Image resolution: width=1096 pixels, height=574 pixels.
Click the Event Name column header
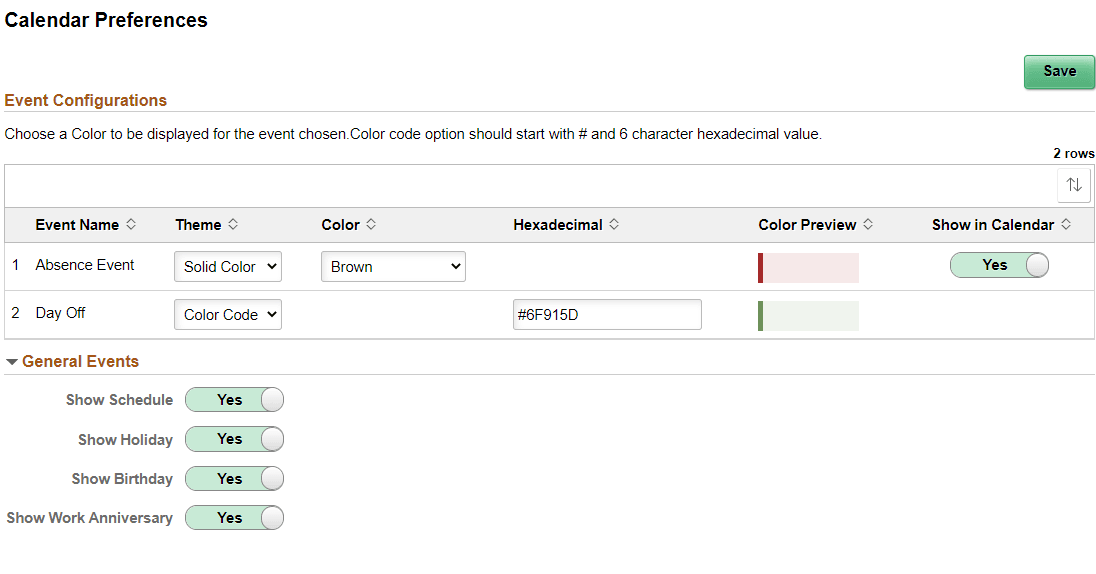(x=78, y=225)
